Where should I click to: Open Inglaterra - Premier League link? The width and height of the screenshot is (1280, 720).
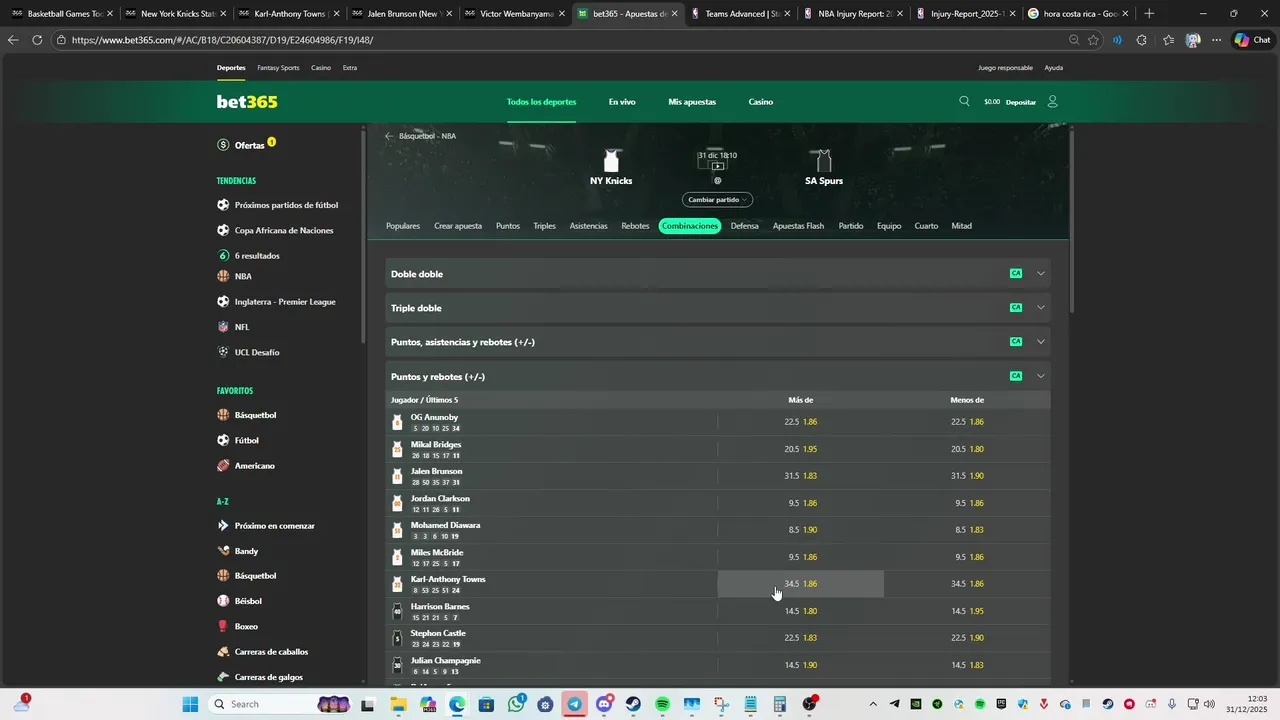point(285,301)
